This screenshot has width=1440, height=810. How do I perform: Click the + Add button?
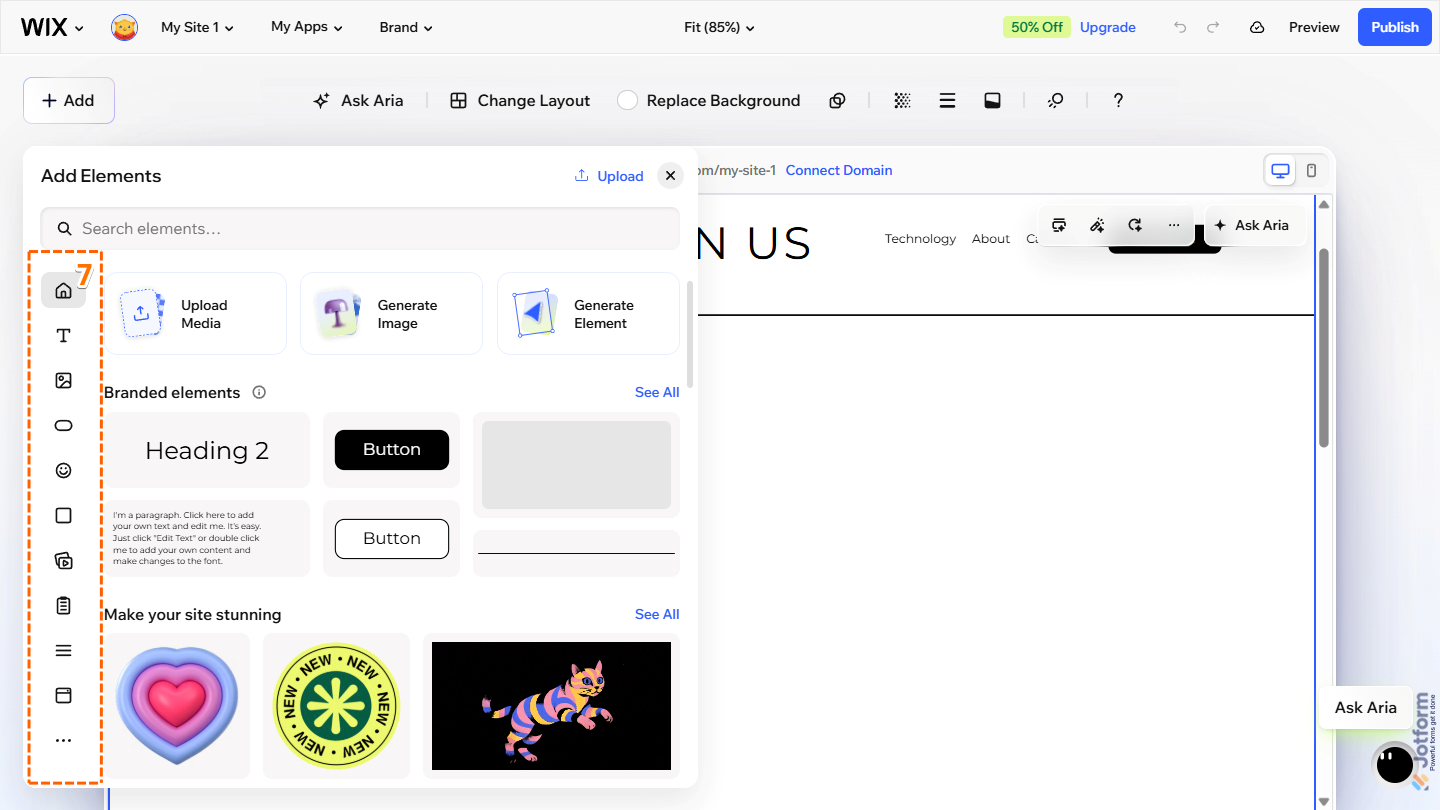[x=69, y=100]
